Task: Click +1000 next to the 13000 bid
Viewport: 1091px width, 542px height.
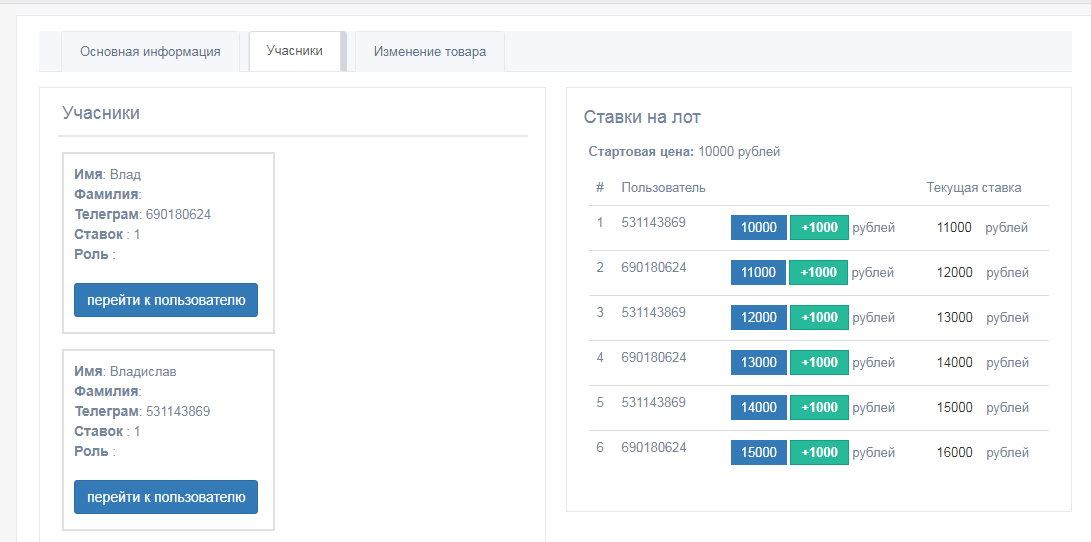Action: click(x=819, y=362)
